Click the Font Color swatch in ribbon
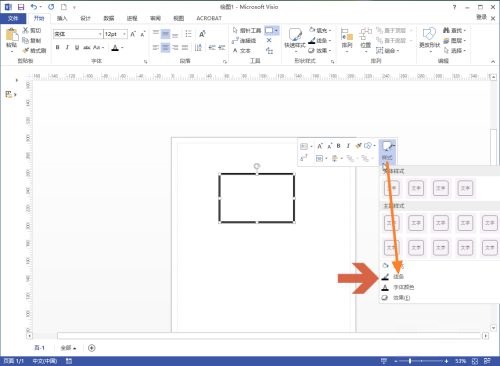Image resolution: width=500 pixels, height=366 pixels. (115, 48)
